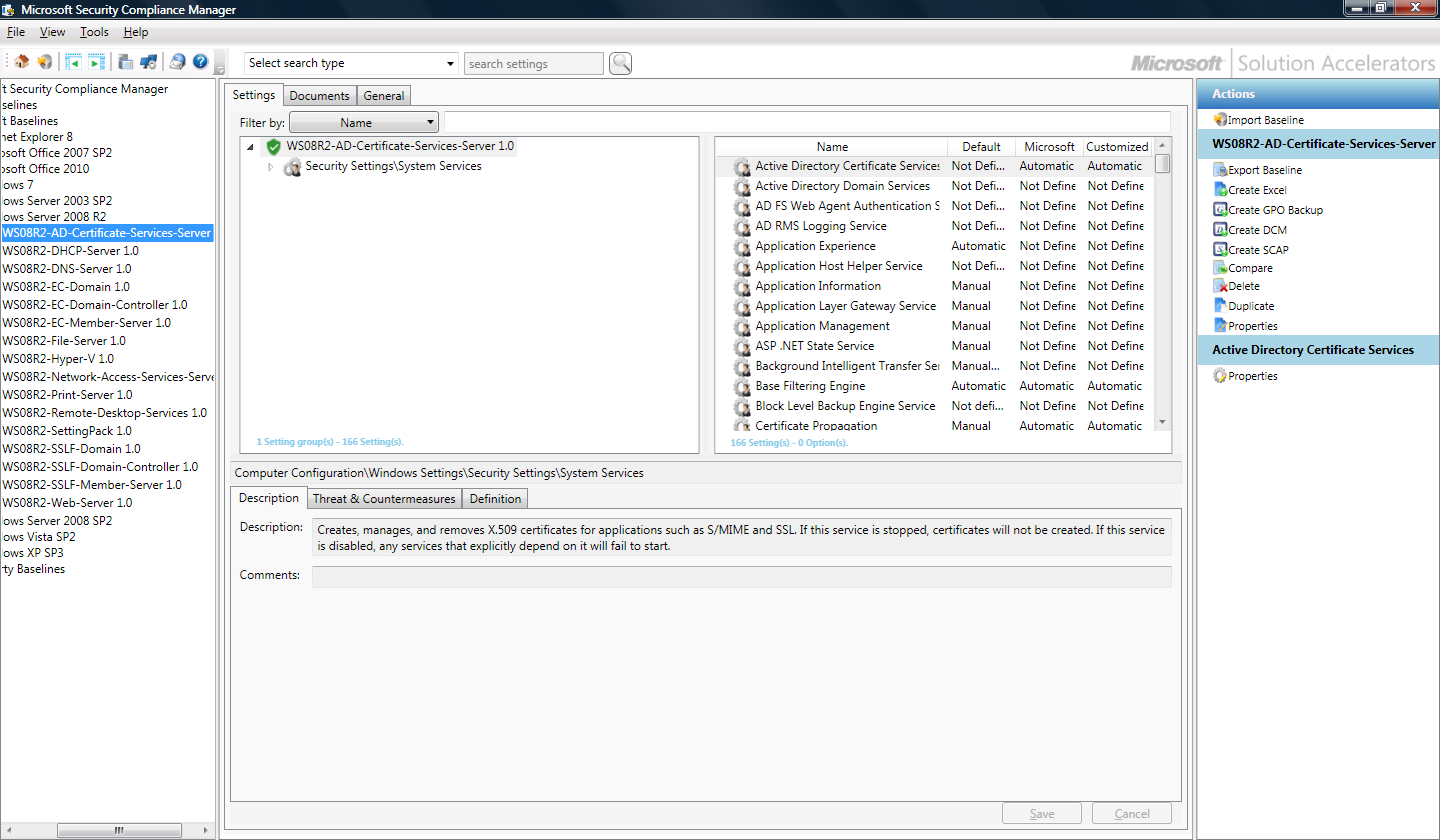Click the search settings input field
1440x840 pixels.
(x=534, y=64)
